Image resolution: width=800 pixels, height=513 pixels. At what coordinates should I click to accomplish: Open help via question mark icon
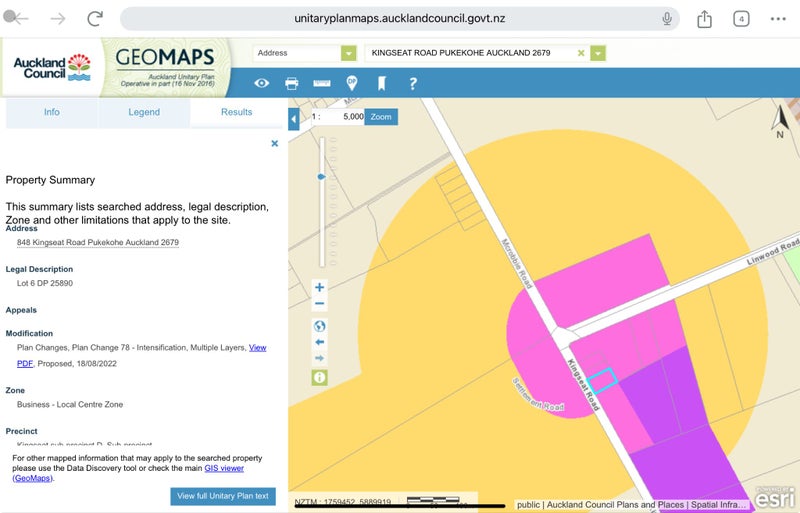[x=412, y=83]
